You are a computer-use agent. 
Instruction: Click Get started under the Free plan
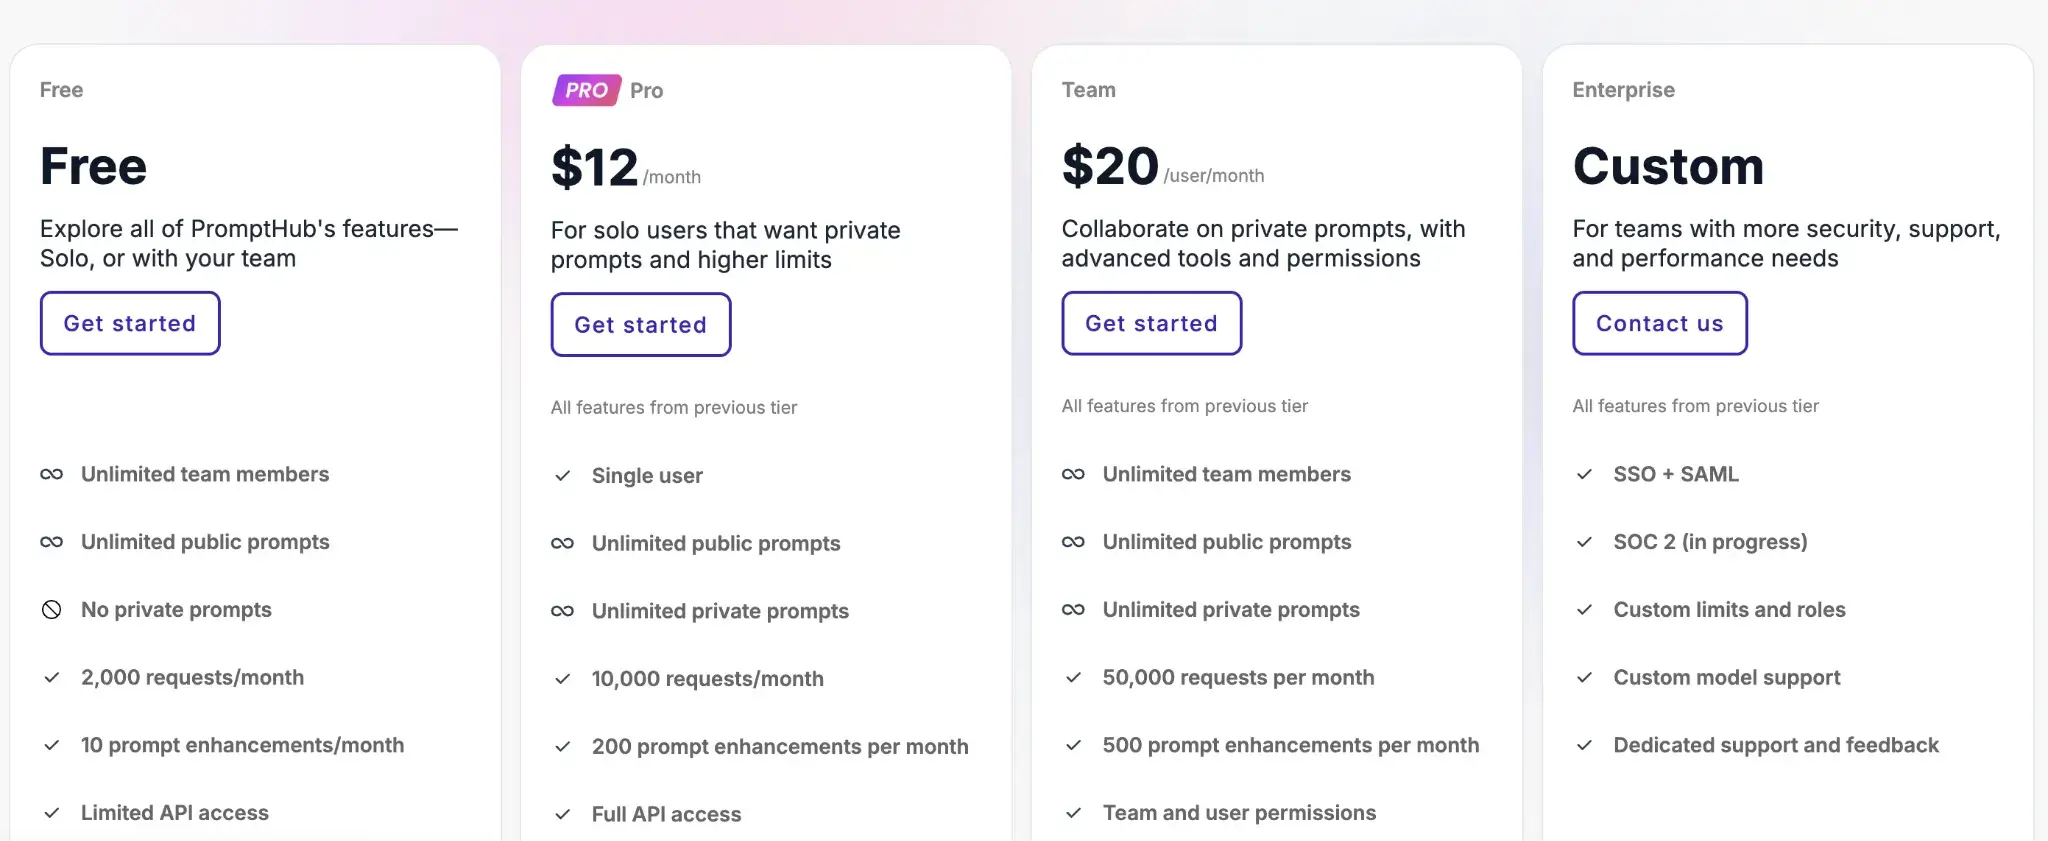click(x=130, y=323)
